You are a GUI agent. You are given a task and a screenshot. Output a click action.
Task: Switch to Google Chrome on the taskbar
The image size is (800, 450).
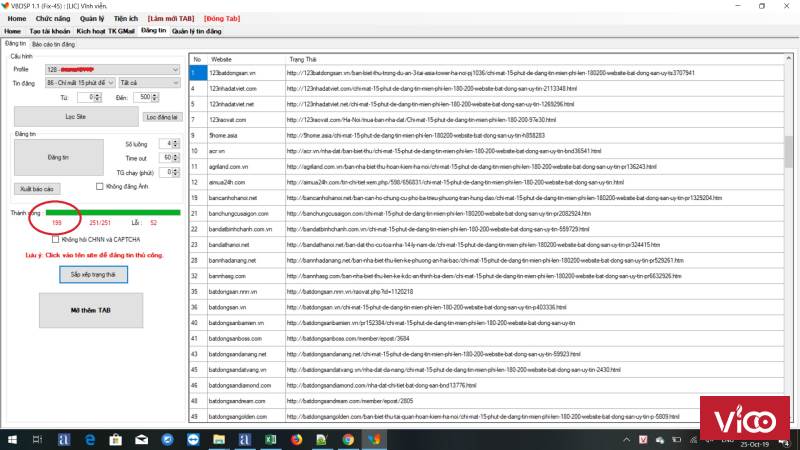(x=348, y=439)
